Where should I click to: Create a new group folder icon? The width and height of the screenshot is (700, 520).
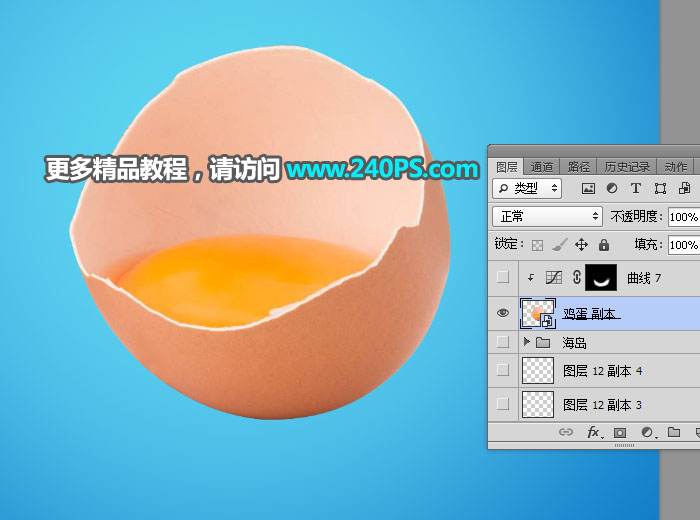pos(674,432)
